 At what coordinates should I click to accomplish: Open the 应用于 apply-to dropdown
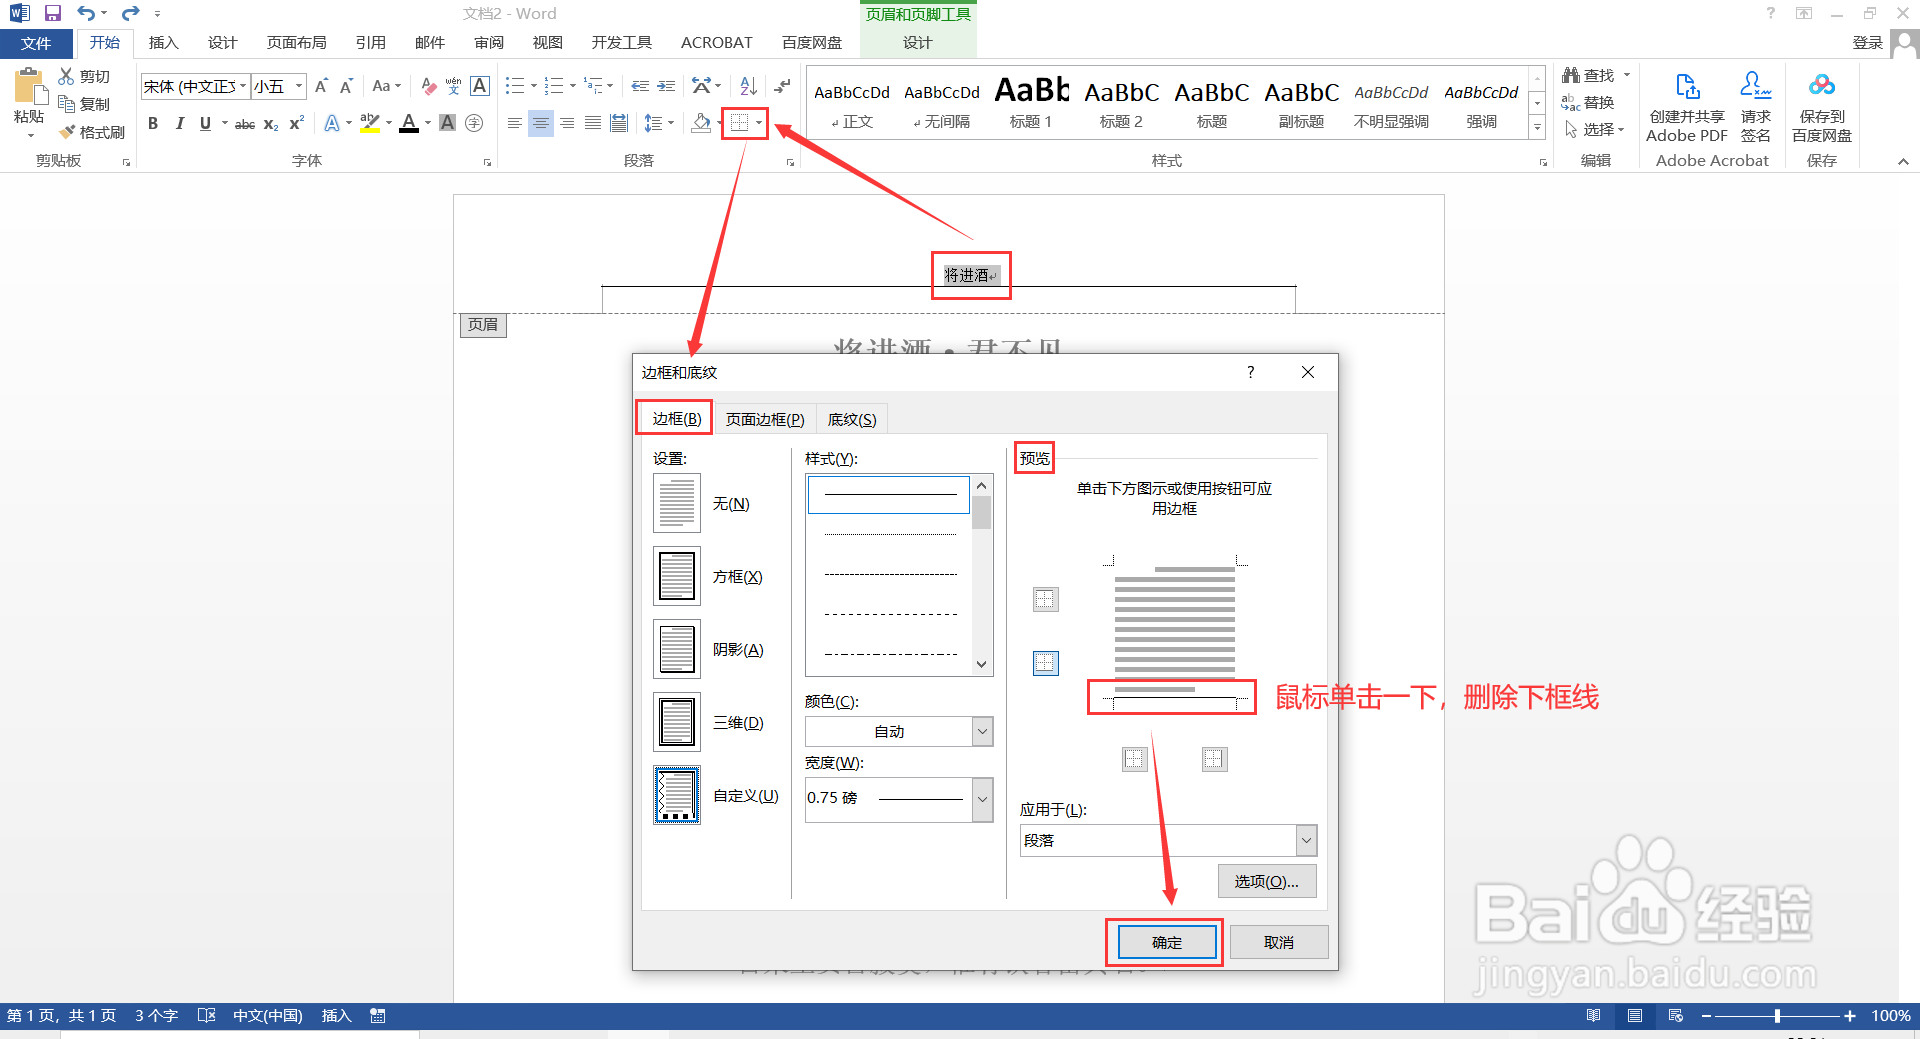click(x=1306, y=840)
